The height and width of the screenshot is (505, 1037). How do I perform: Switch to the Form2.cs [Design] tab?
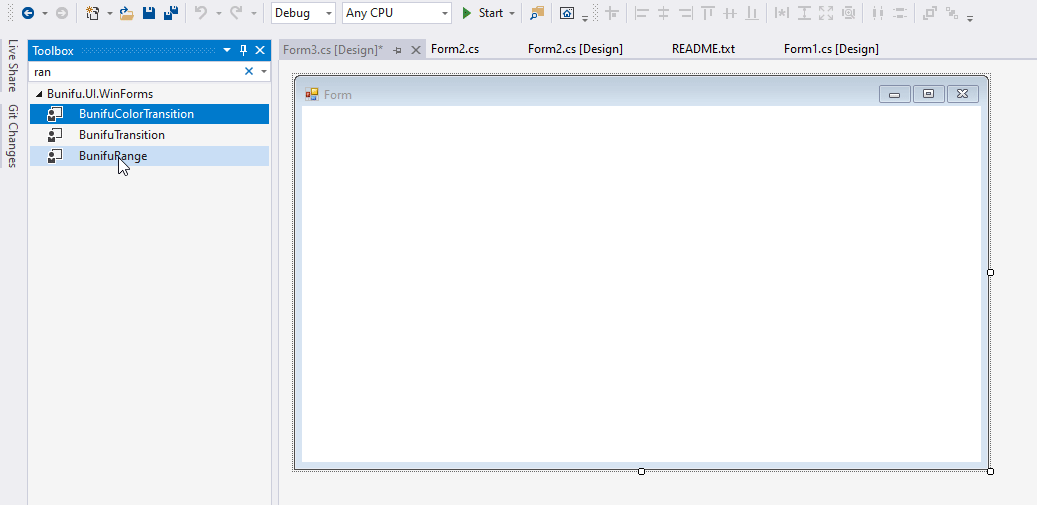coord(575,49)
